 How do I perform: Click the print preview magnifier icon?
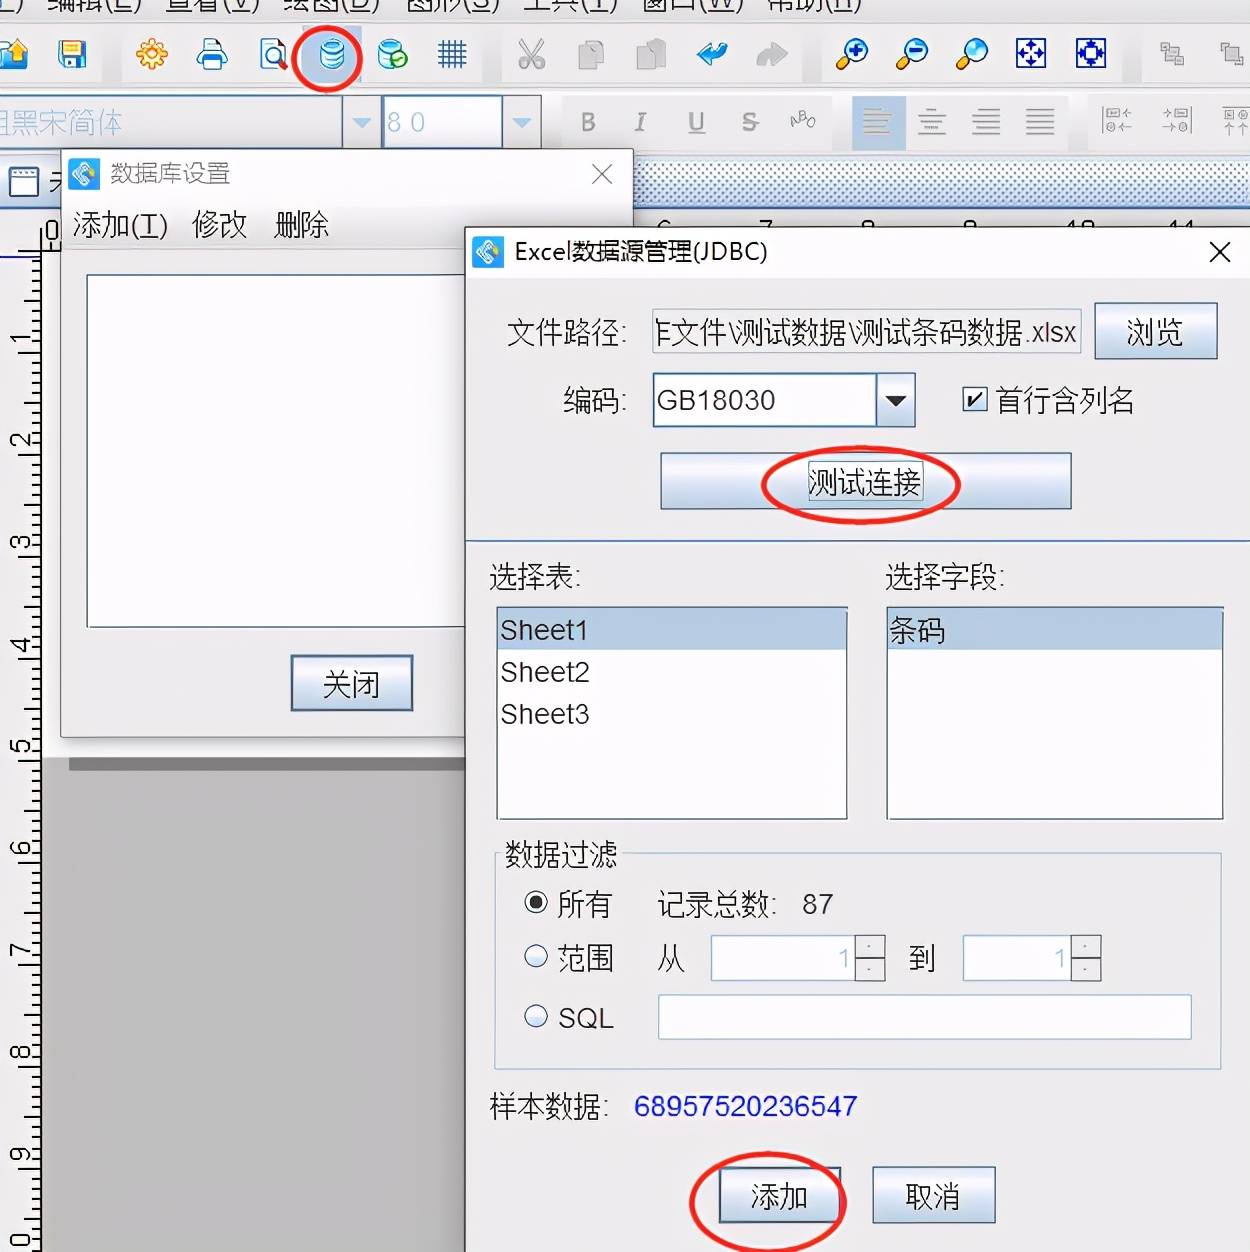(272, 54)
